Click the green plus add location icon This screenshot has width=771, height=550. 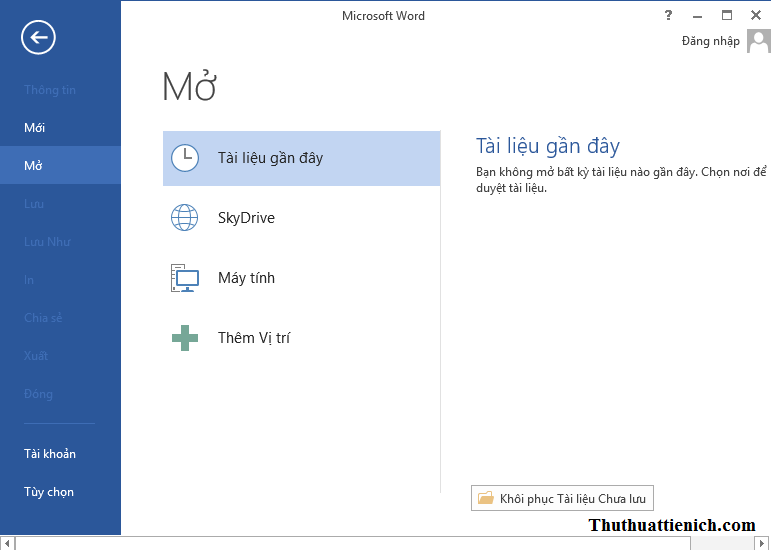coord(185,338)
